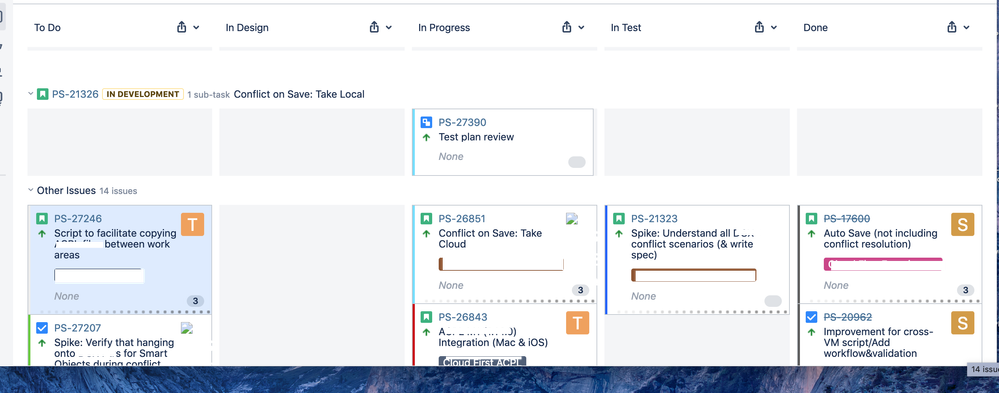
Task: Click the blue task checkbox icon on PS-27207
Action: click(x=42, y=328)
